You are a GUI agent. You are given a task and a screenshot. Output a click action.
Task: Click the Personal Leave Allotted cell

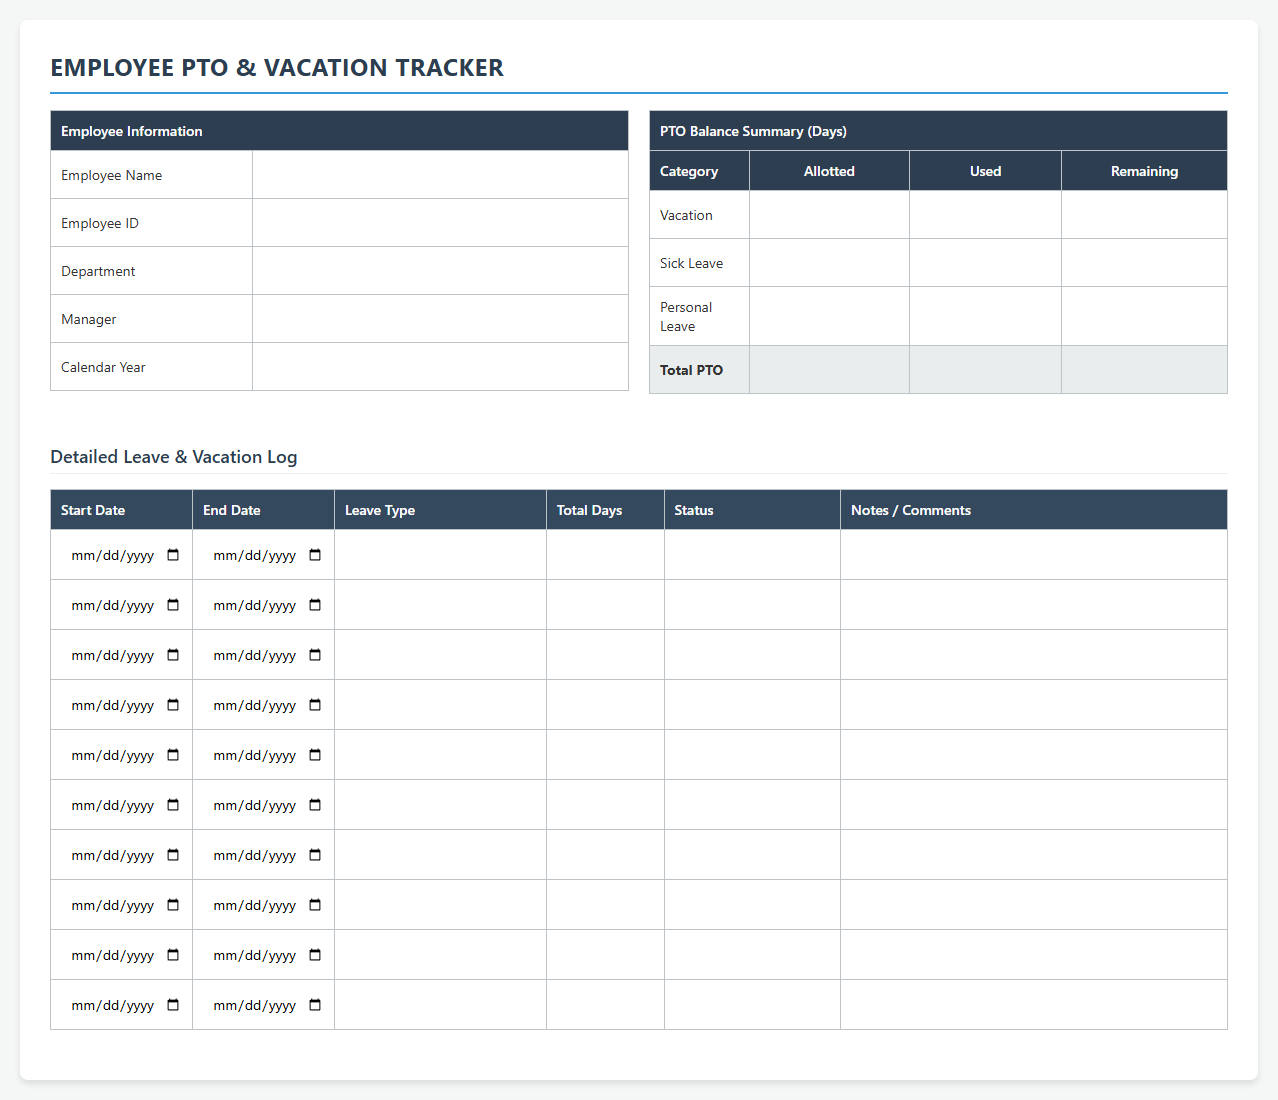829,316
